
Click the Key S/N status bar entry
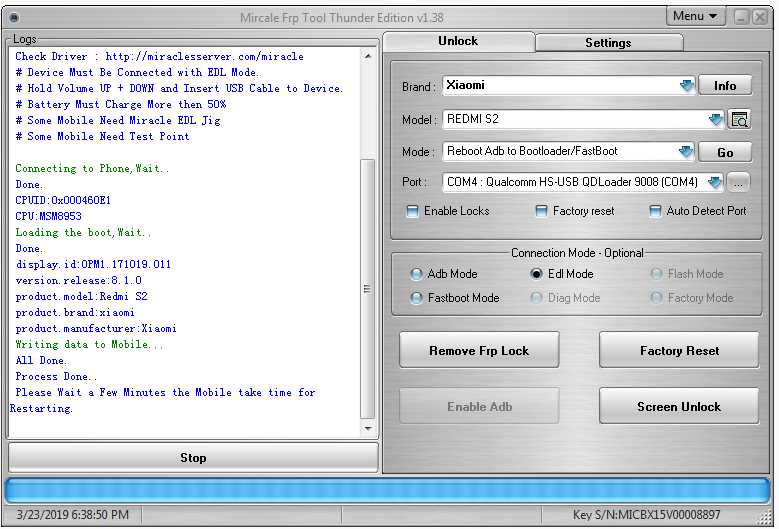pos(646,515)
